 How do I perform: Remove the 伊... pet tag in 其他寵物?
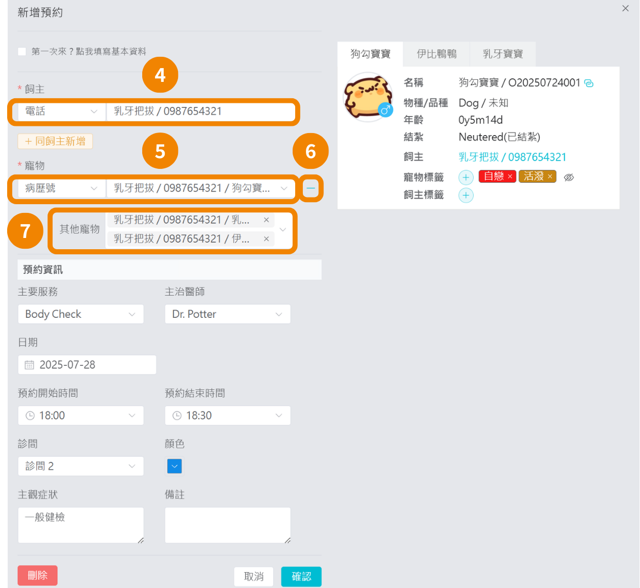coord(266,239)
